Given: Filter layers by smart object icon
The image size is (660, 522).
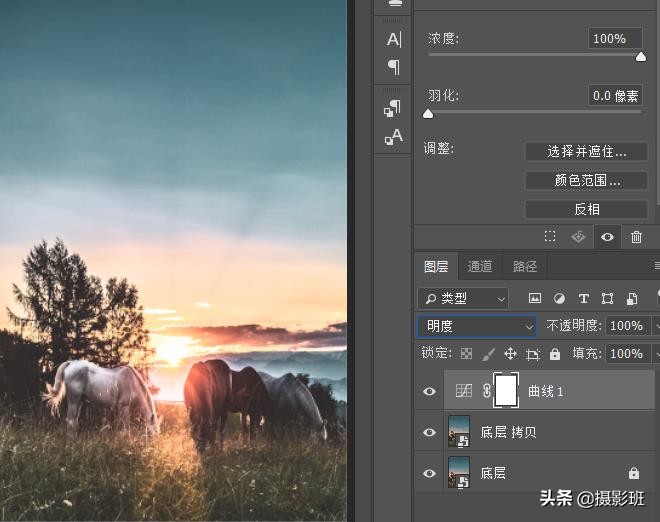Looking at the screenshot, I should coord(632,298).
